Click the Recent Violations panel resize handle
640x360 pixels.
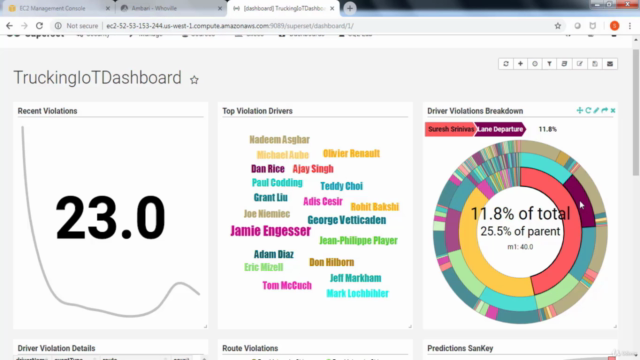coord(205,326)
